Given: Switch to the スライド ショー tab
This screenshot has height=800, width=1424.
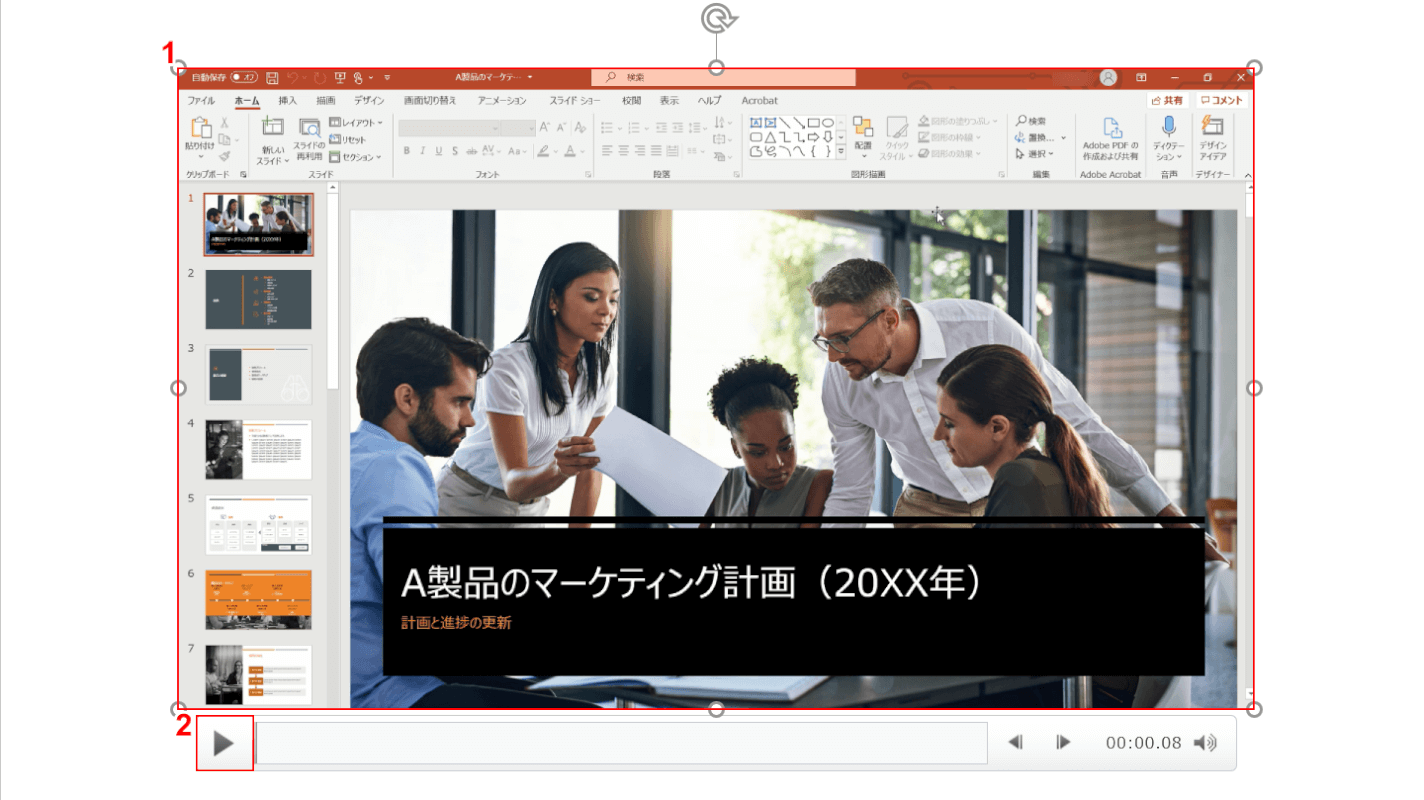Looking at the screenshot, I should tap(575, 101).
